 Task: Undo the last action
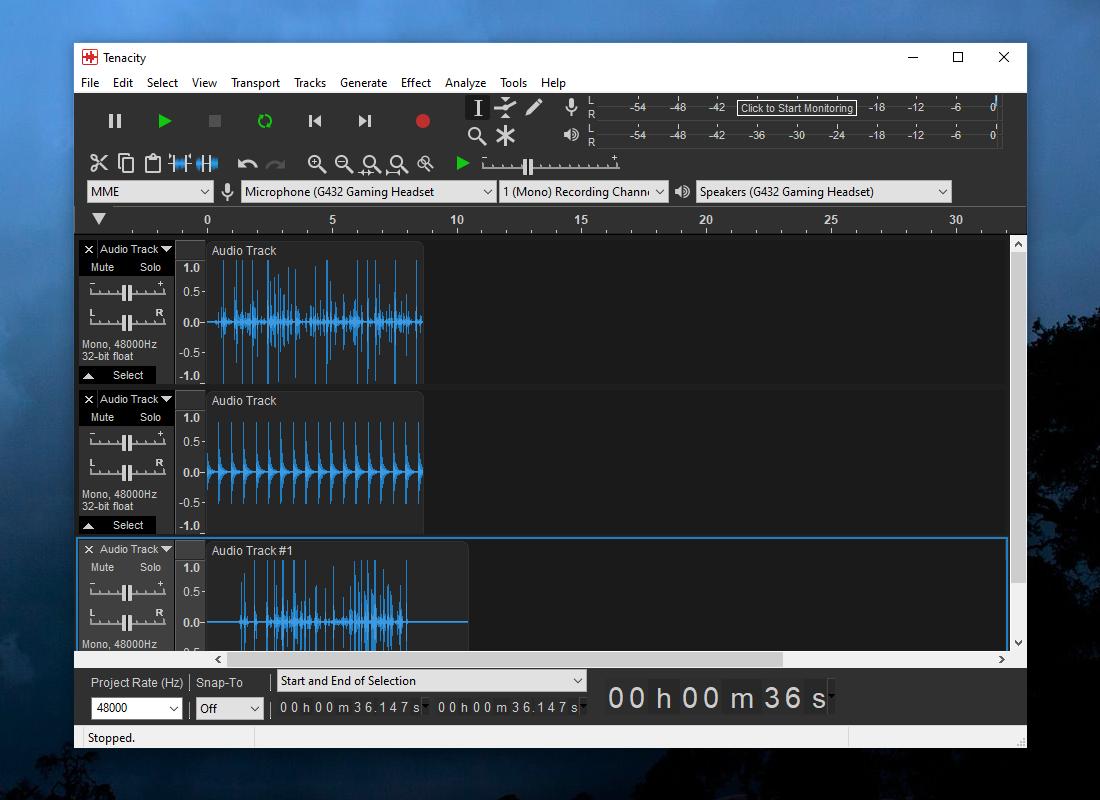pos(247,164)
